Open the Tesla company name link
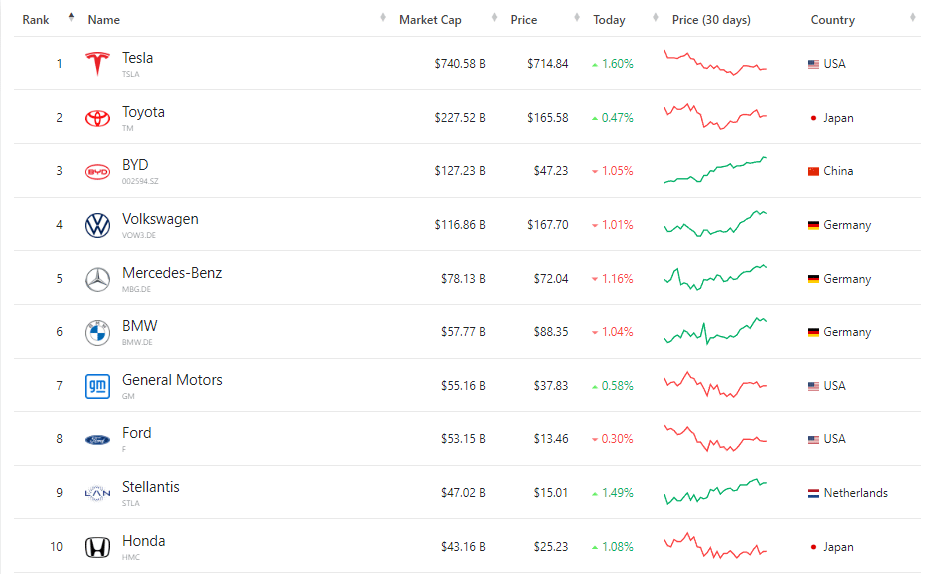 (x=137, y=58)
